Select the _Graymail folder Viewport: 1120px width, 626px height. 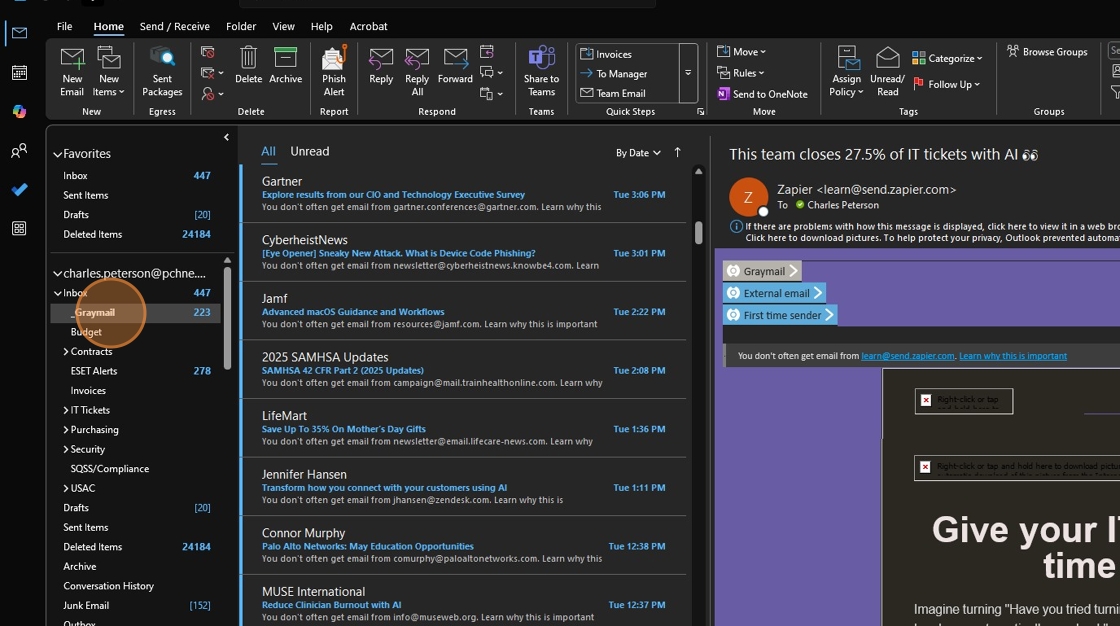coord(136,312)
